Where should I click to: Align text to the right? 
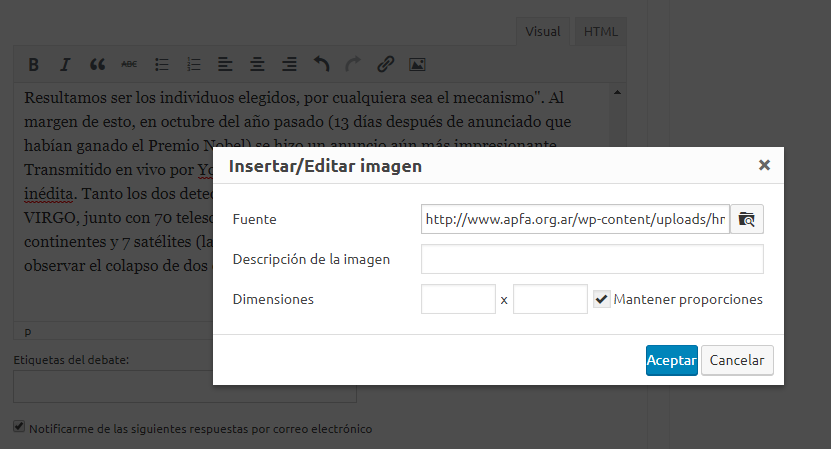(289, 65)
